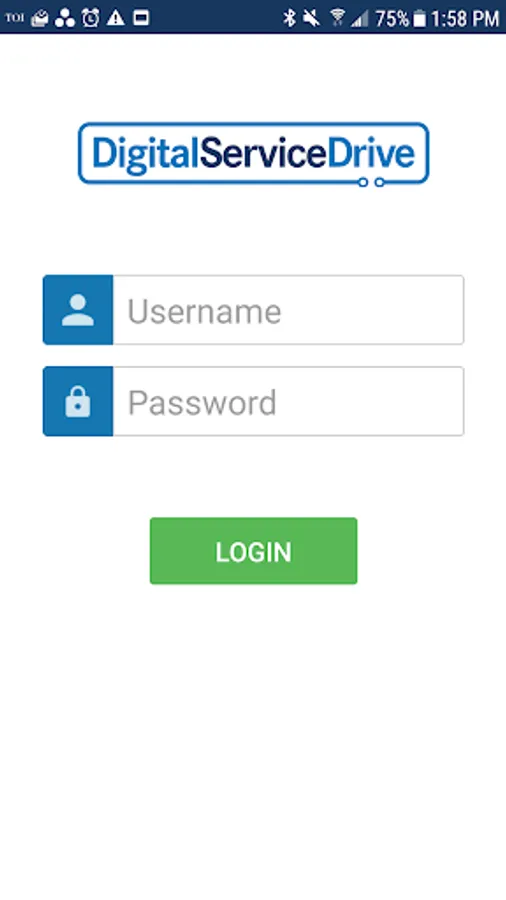The height and width of the screenshot is (900, 506).
Task: Tap the warning triangle notification icon
Action: (115, 18)
